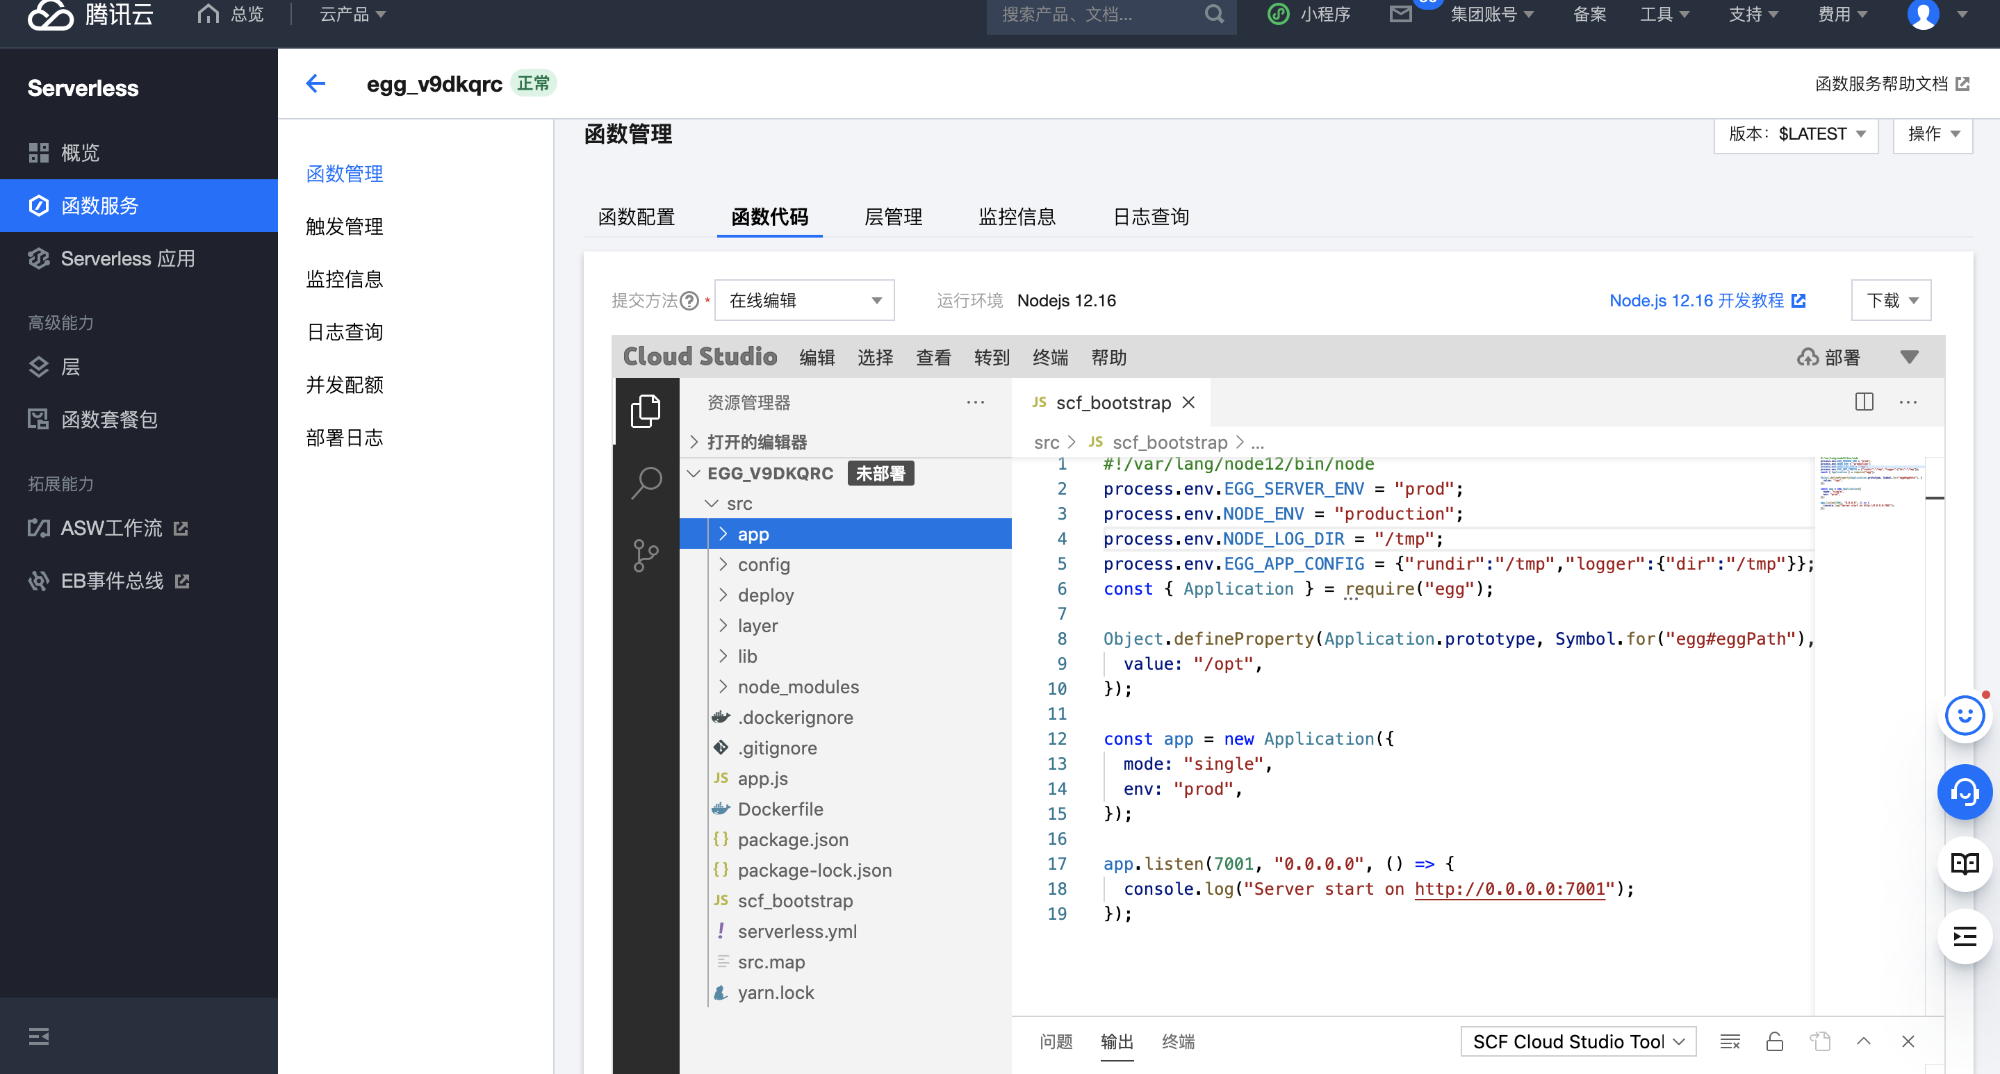Screen dimensions: 2000x1074
Task: Close the scf_bootstrap editor tab
Action: click(x=1188, y=402)
